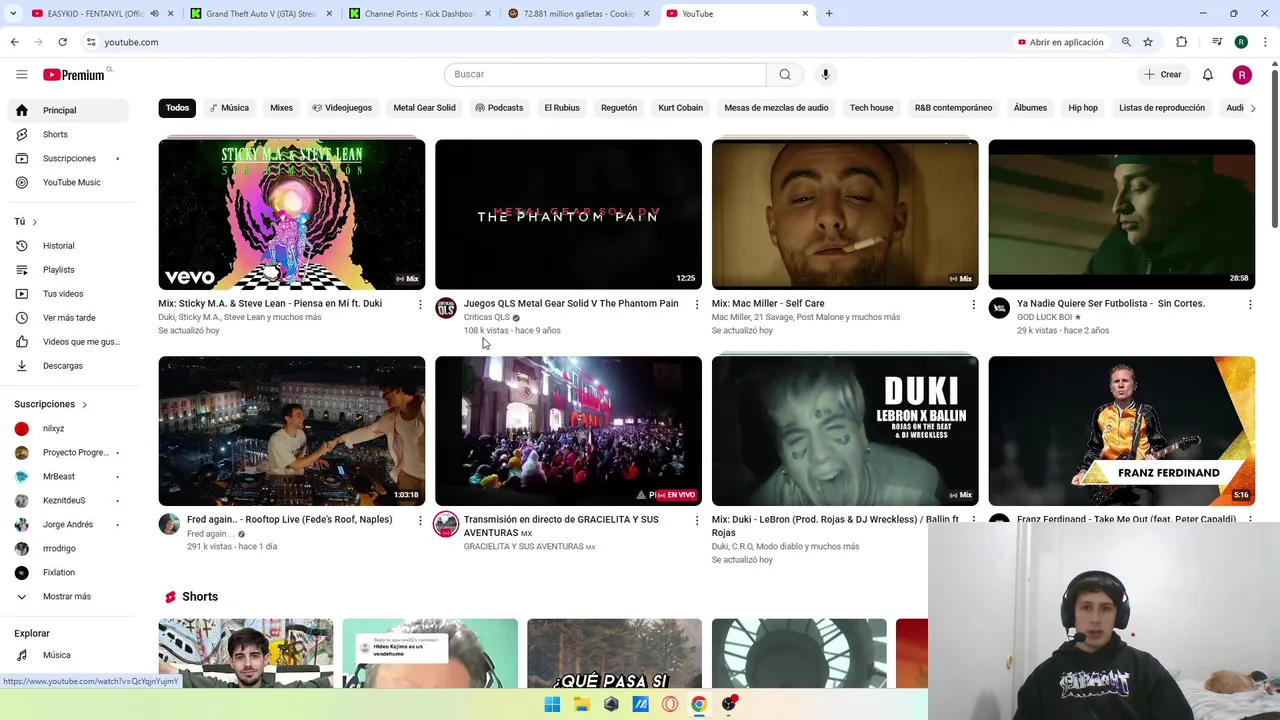Viewport: 1280px width, 720px height.
Task: Click the Críticas QLS channel avatar
Action: (446, 308)
